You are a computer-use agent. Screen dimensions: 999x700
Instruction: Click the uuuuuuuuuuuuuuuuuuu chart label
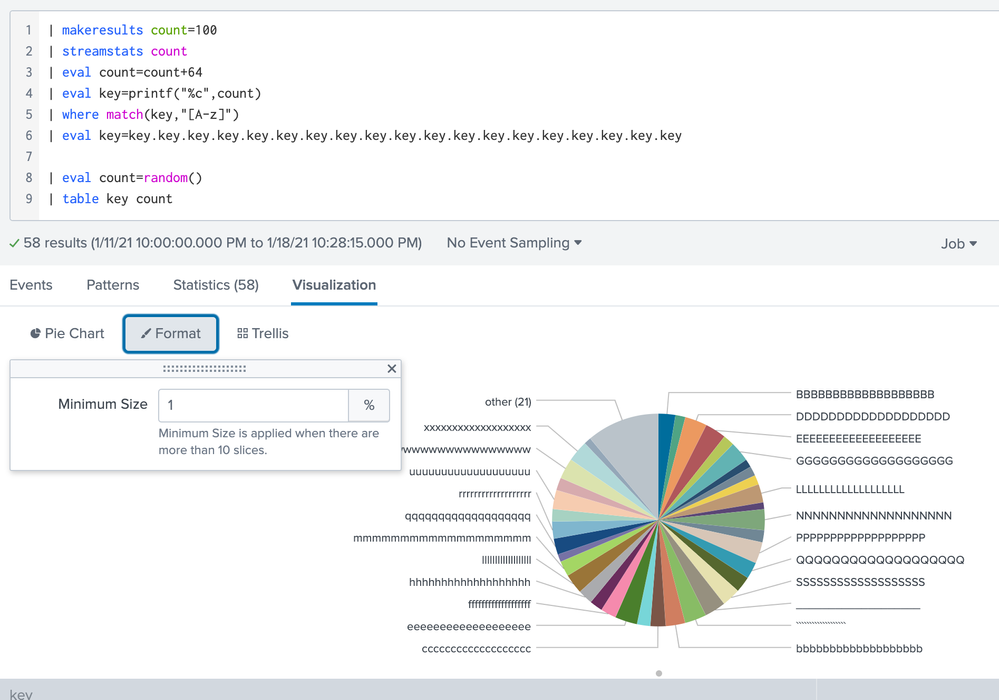tap(470, 472)
